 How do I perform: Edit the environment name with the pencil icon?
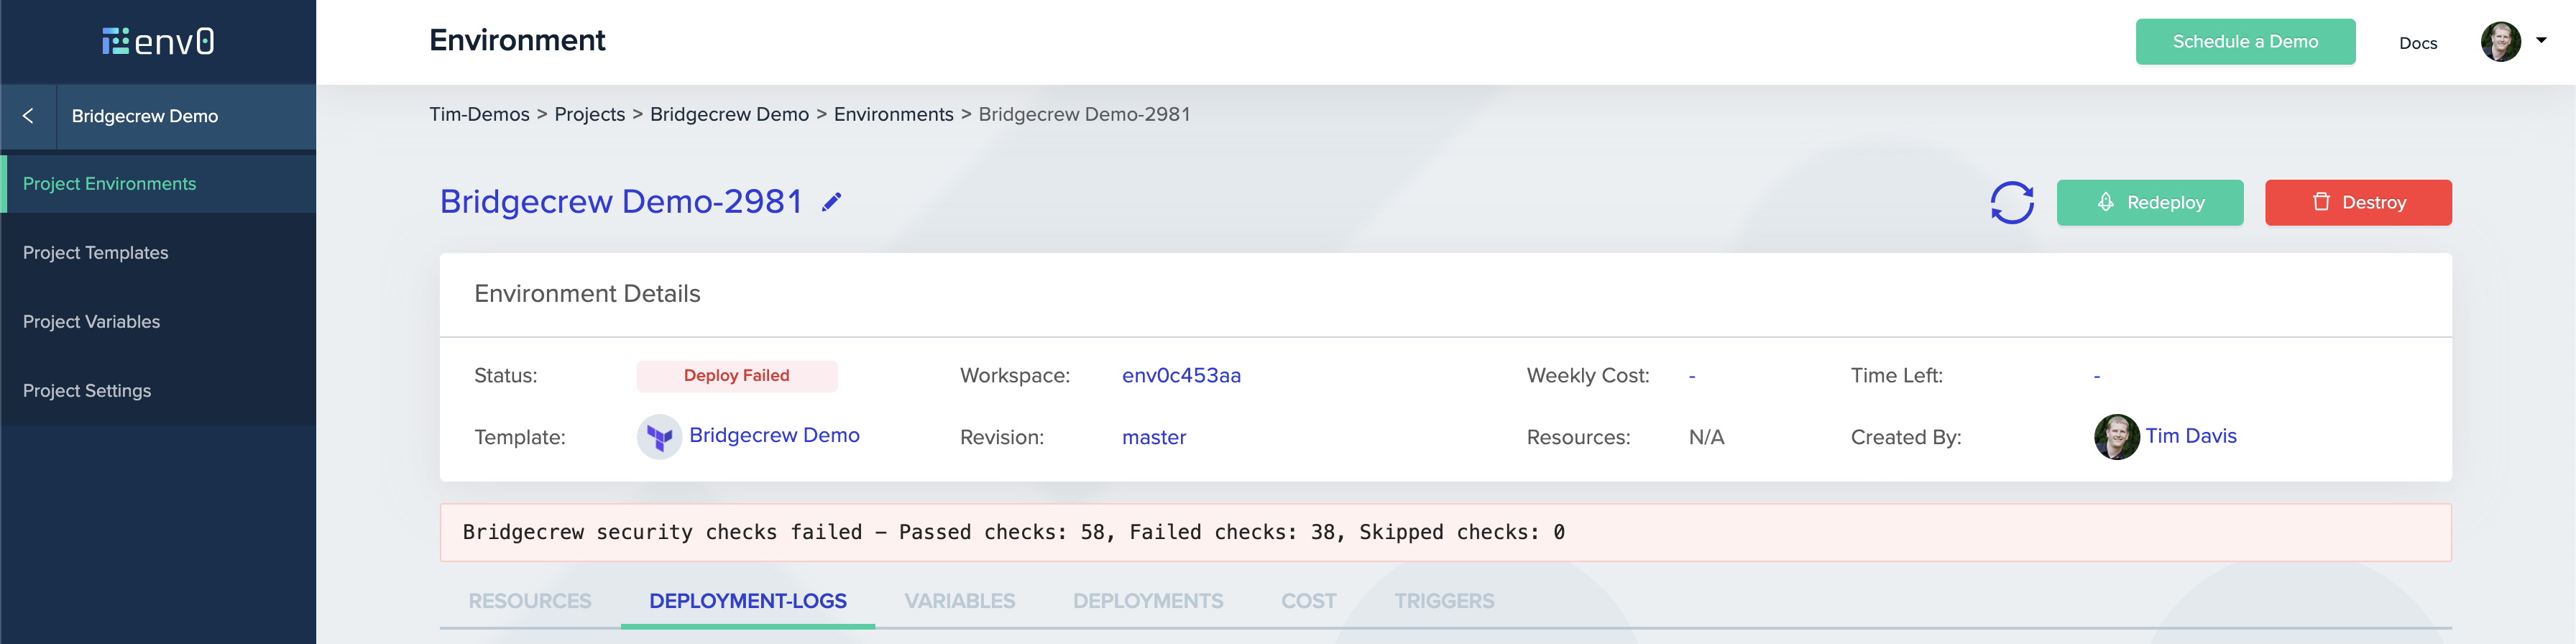(x=831, y=202)
